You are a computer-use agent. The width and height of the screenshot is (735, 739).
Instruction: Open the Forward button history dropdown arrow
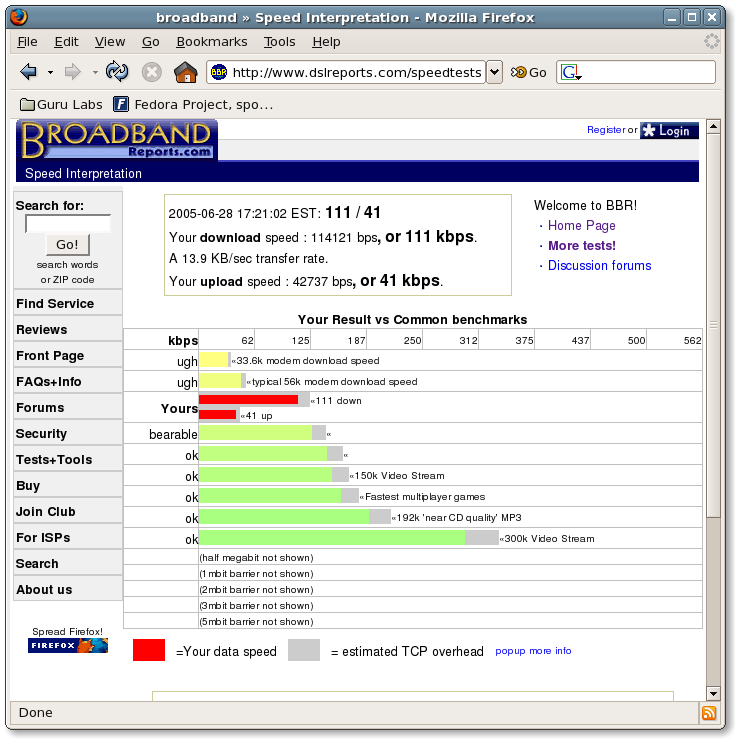click(x=95, y=73)
